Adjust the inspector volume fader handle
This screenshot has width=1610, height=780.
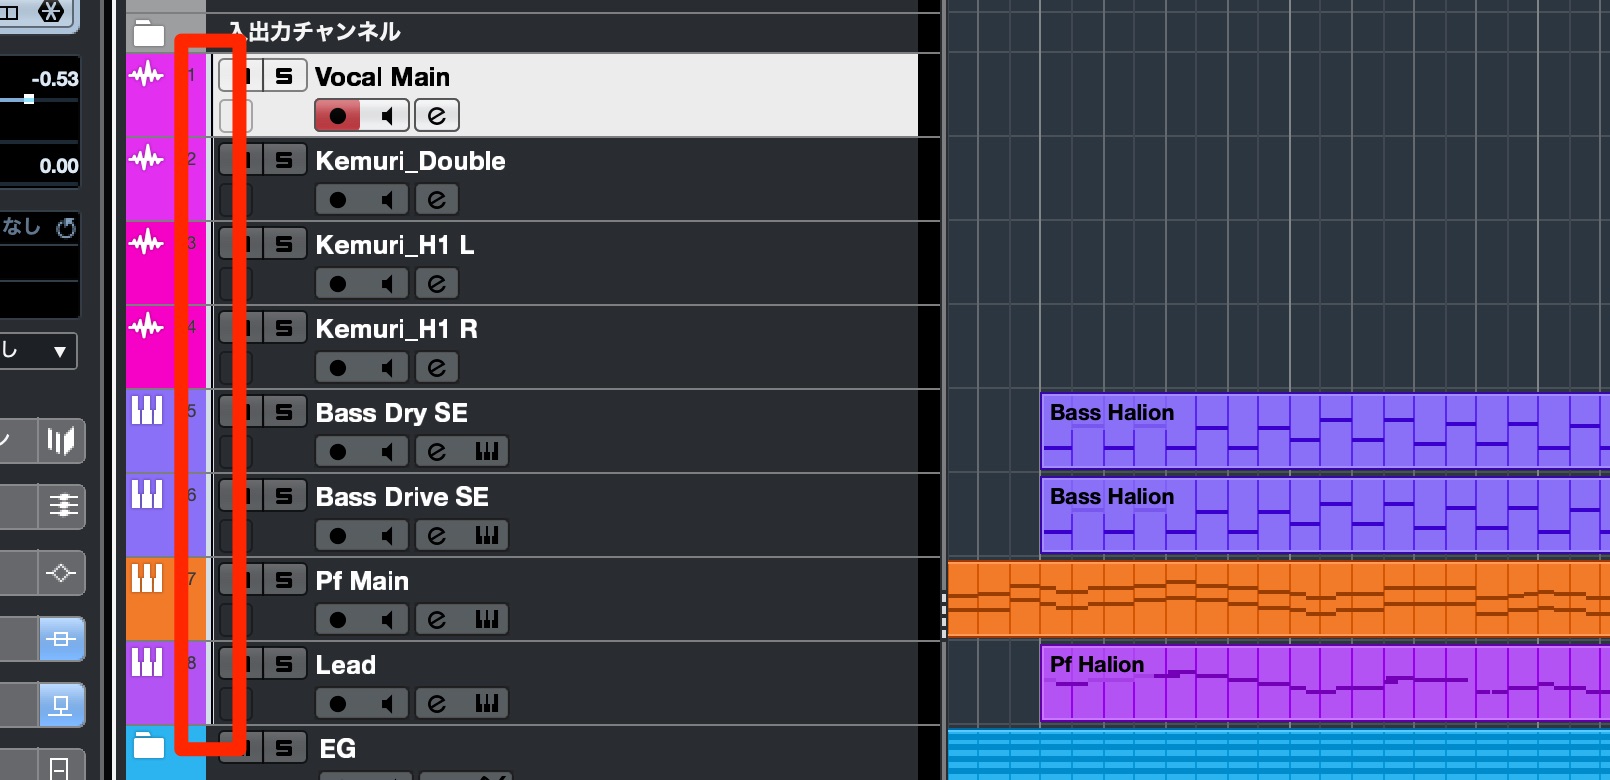(x=29, y=99)
